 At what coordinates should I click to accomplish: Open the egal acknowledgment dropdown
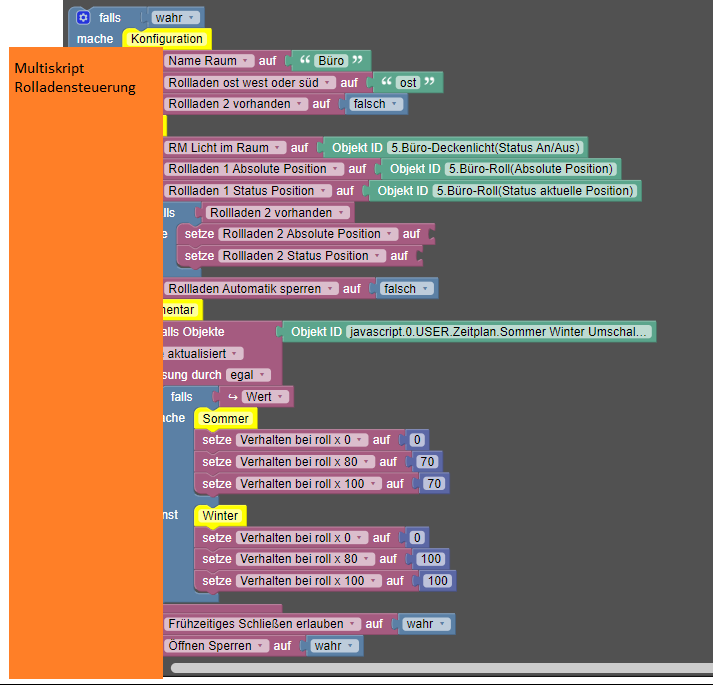[248, 375]
